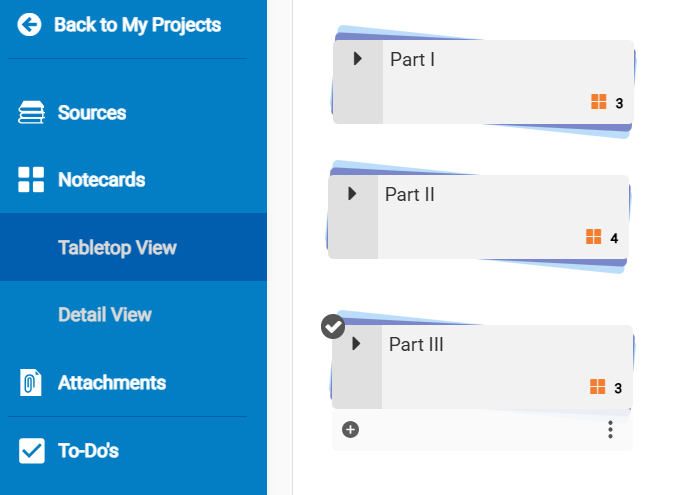Click the To-Do's checkmark icon

pos(32,451)
